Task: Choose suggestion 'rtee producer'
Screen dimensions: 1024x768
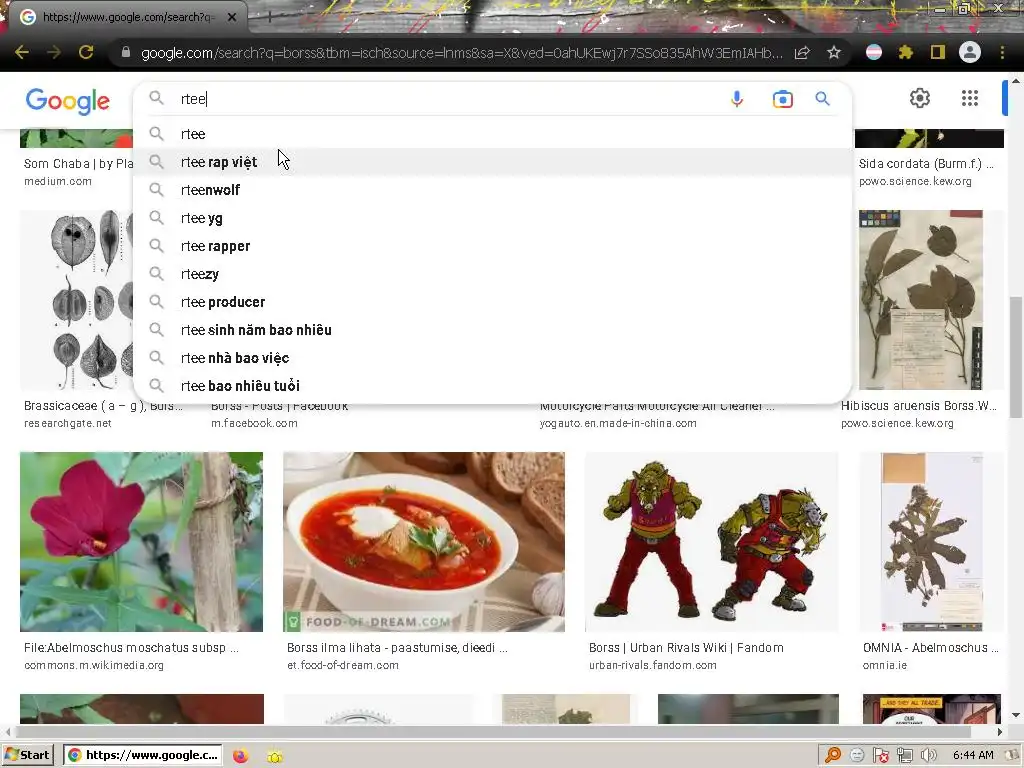Action: (492, 302)
